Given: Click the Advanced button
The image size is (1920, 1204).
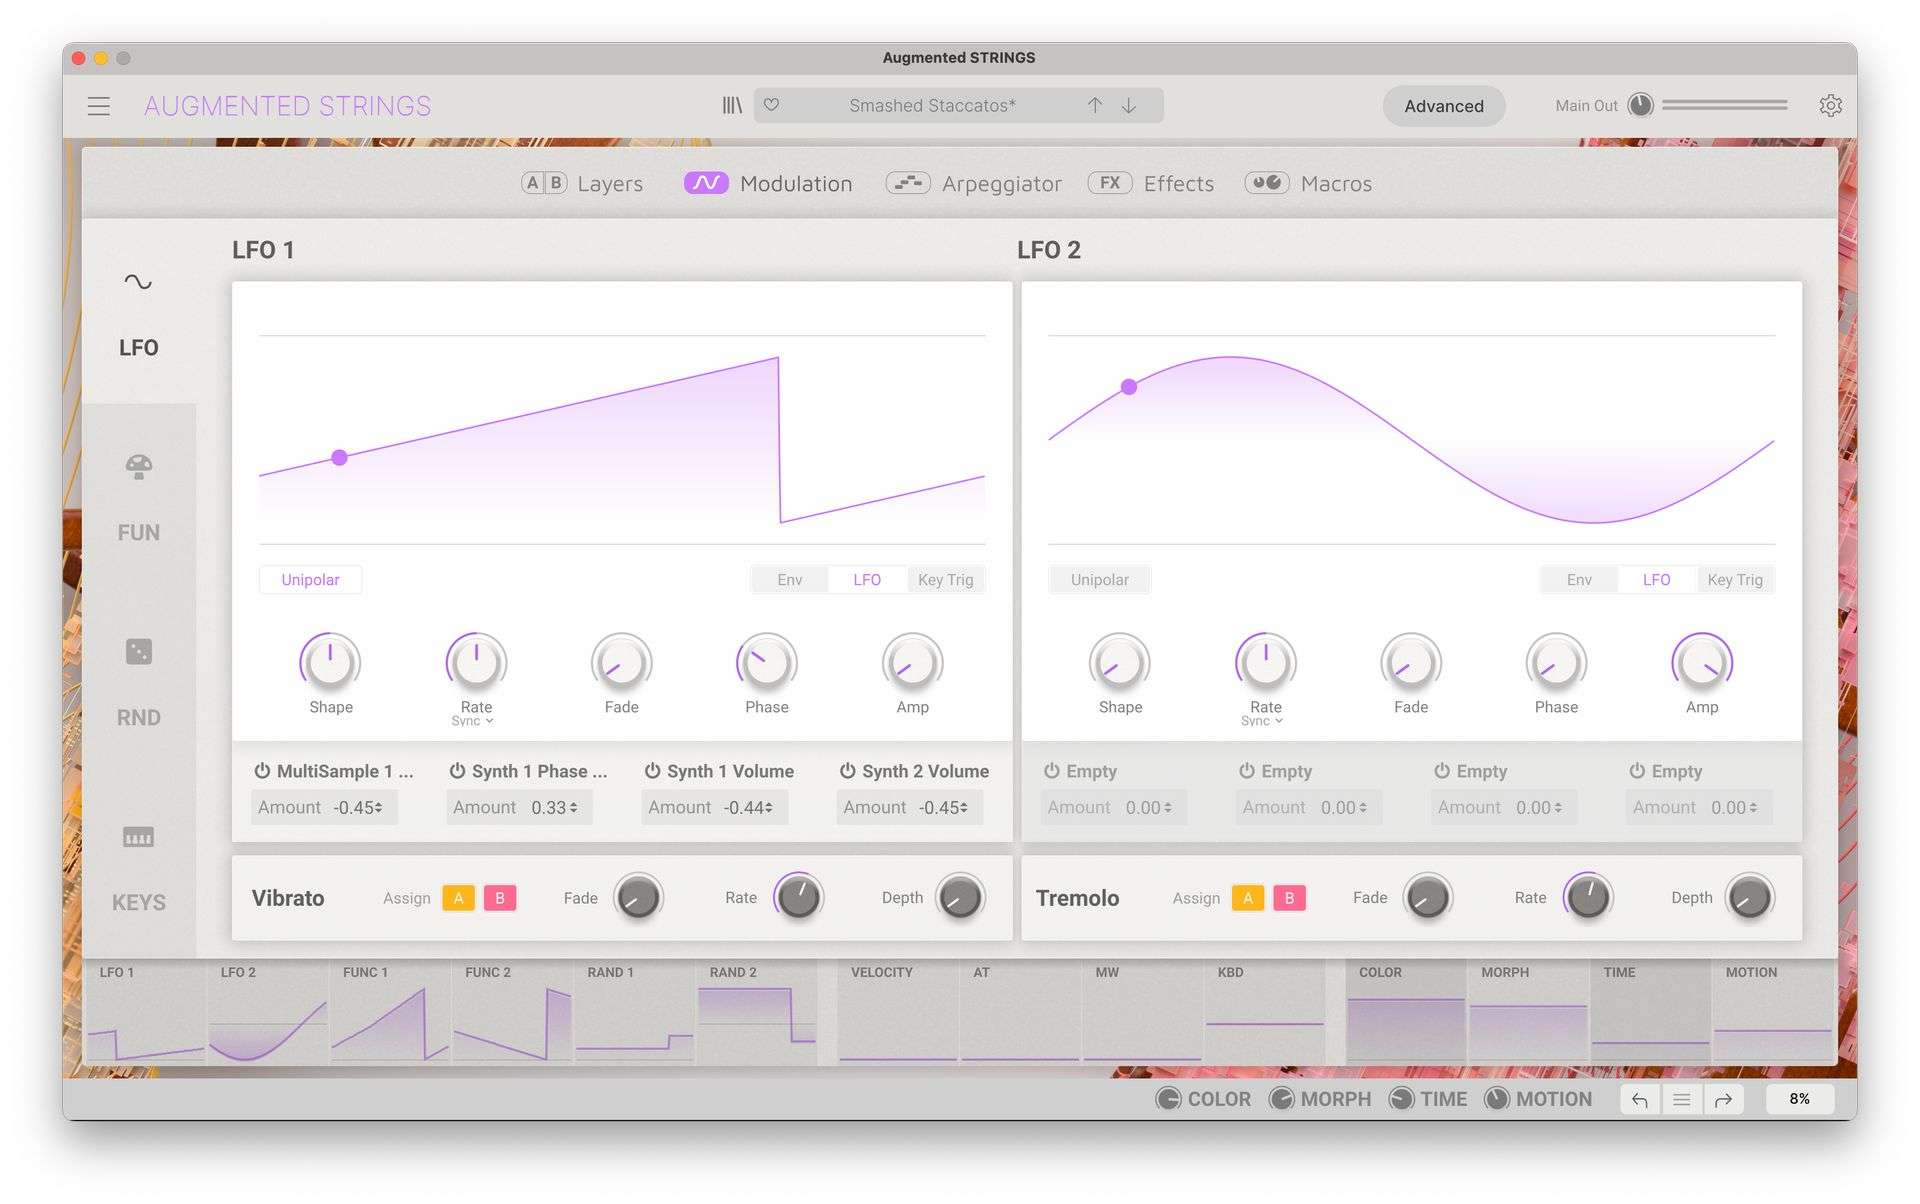Looking at the screenshot, I should [1443, 106].
